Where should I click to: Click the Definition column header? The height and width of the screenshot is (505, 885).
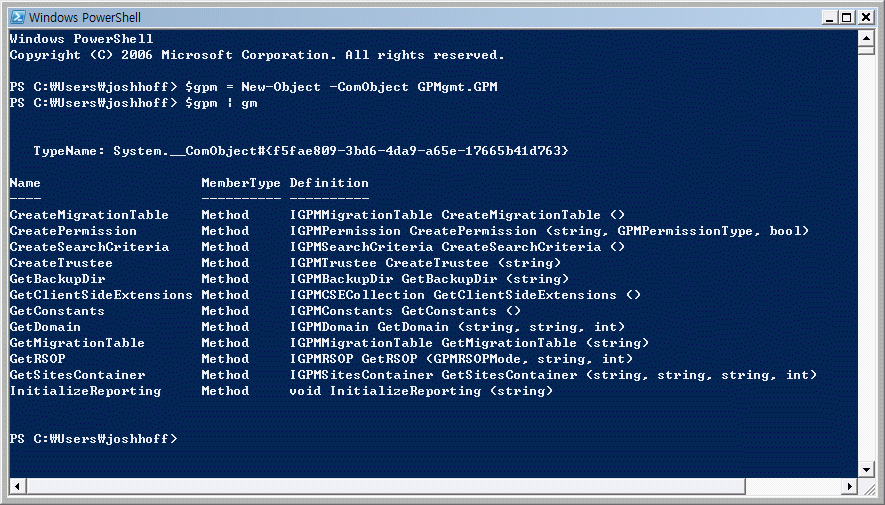[329, 183]
